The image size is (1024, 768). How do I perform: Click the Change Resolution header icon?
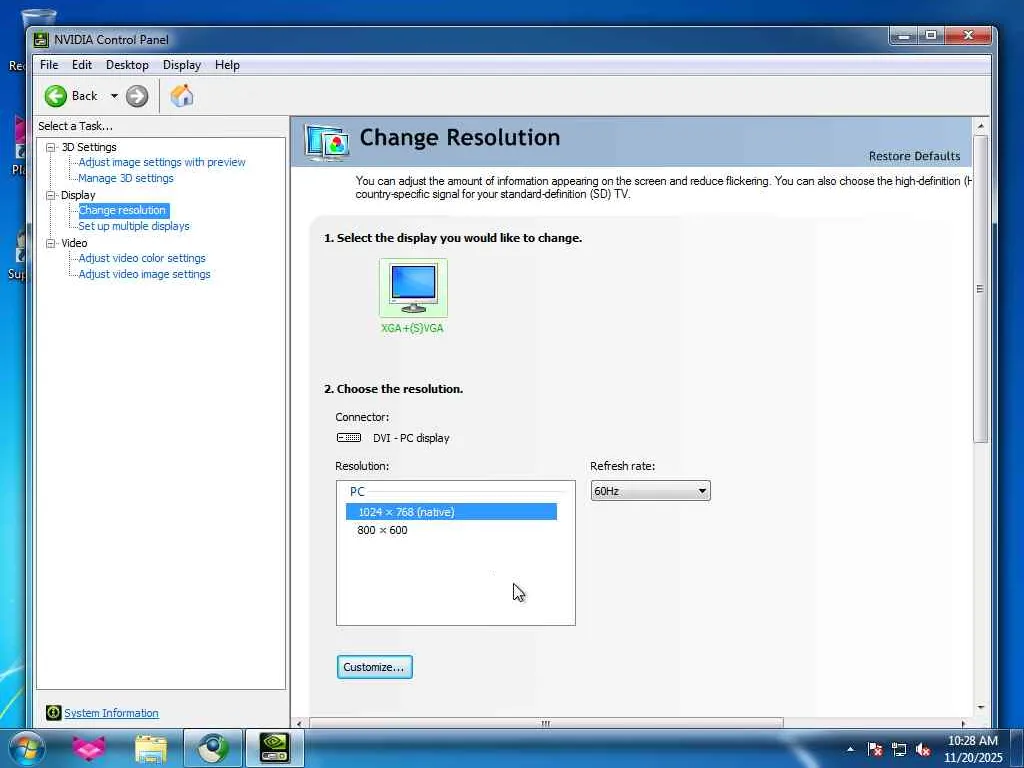(327, 142)
